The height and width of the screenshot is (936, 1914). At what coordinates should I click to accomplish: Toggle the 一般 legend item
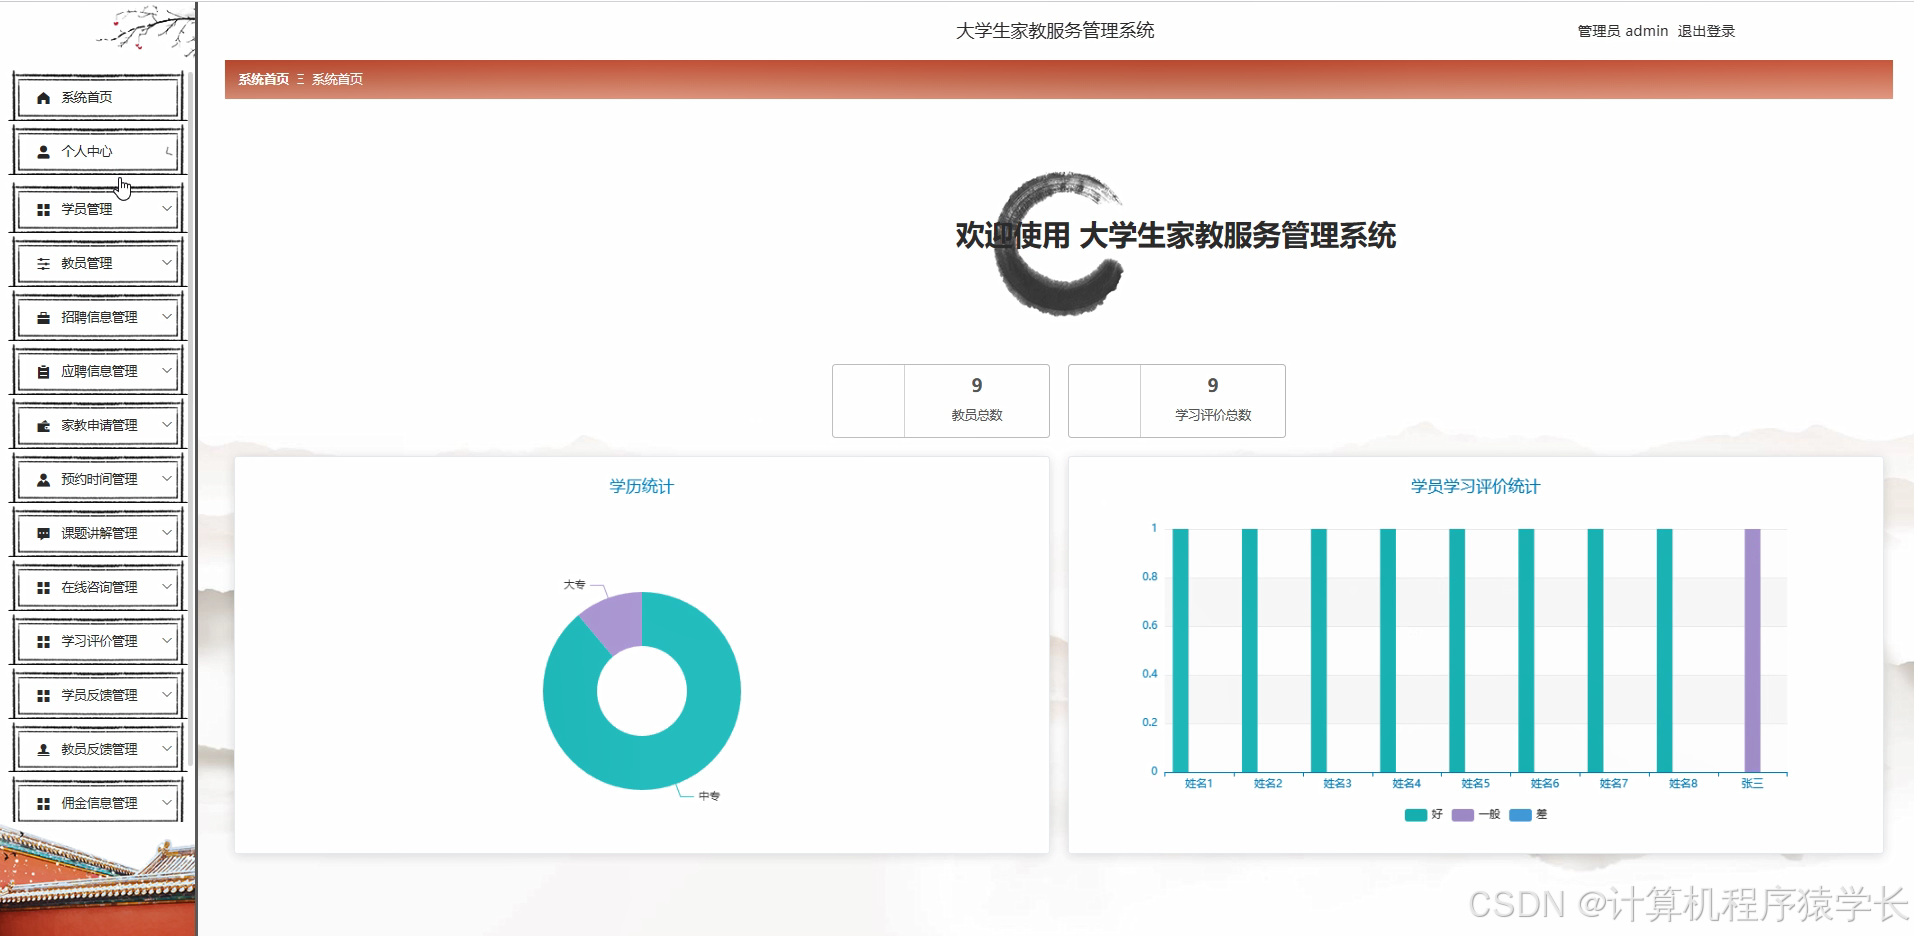coord(1477,815)
